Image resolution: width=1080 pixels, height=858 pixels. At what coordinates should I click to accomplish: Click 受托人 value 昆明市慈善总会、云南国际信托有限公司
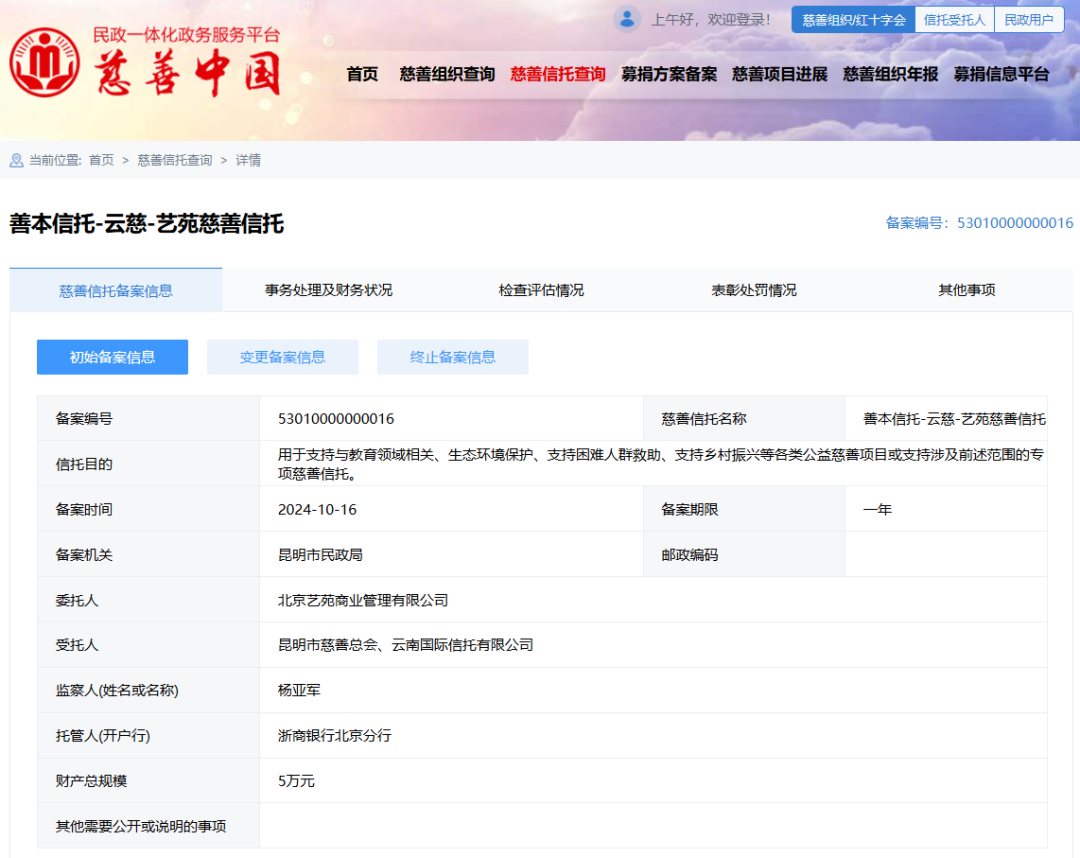406,645
